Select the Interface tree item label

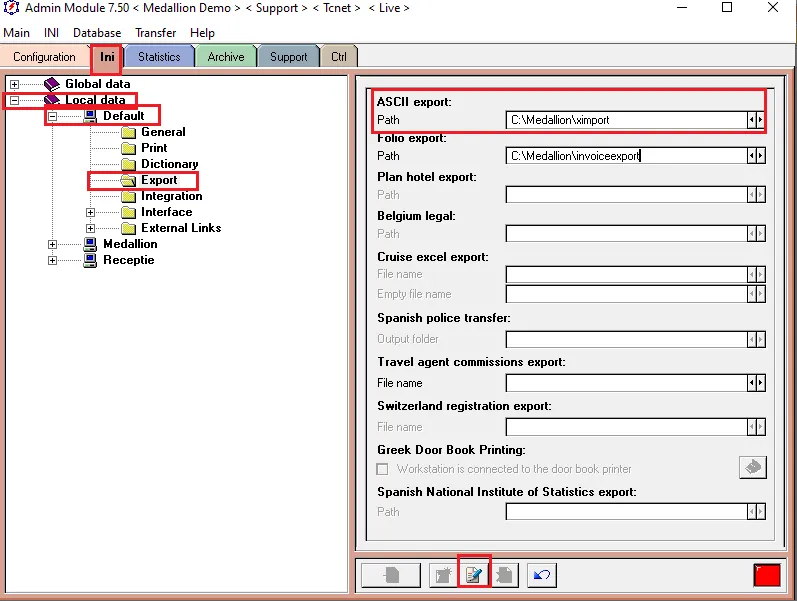point(167,212)
